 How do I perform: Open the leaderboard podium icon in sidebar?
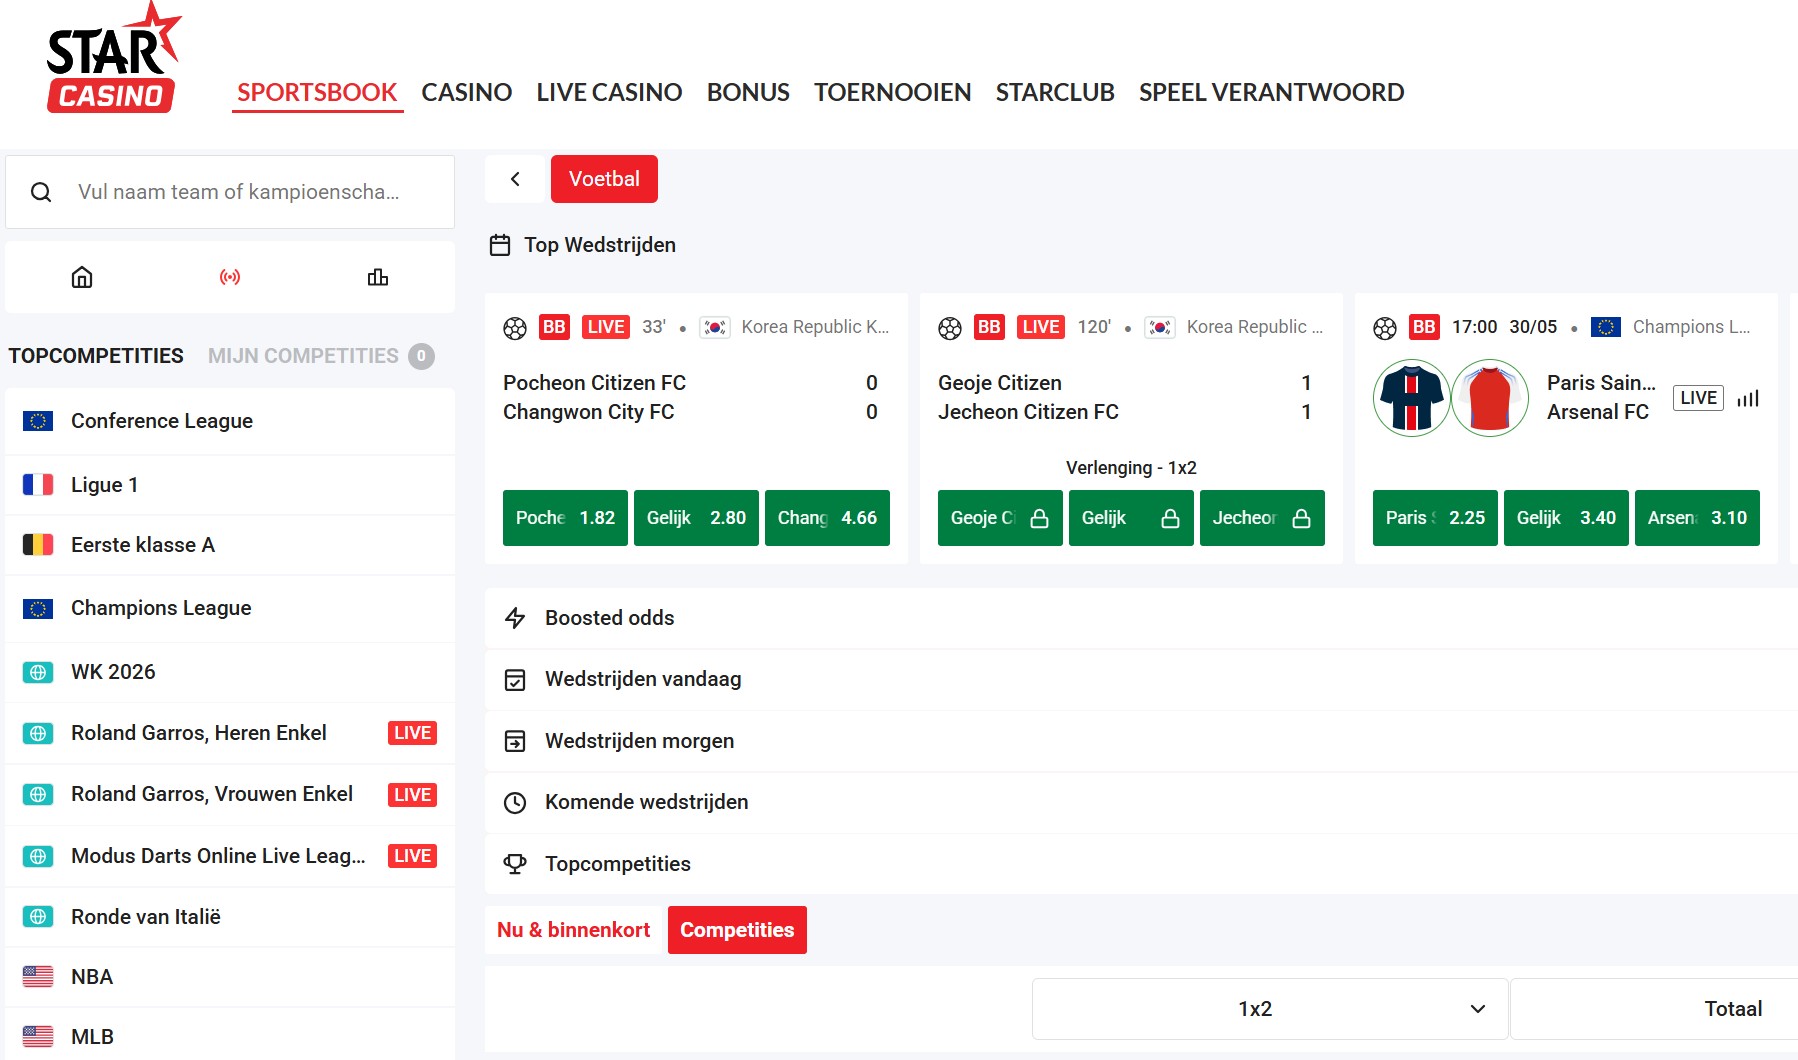[378, 277]
